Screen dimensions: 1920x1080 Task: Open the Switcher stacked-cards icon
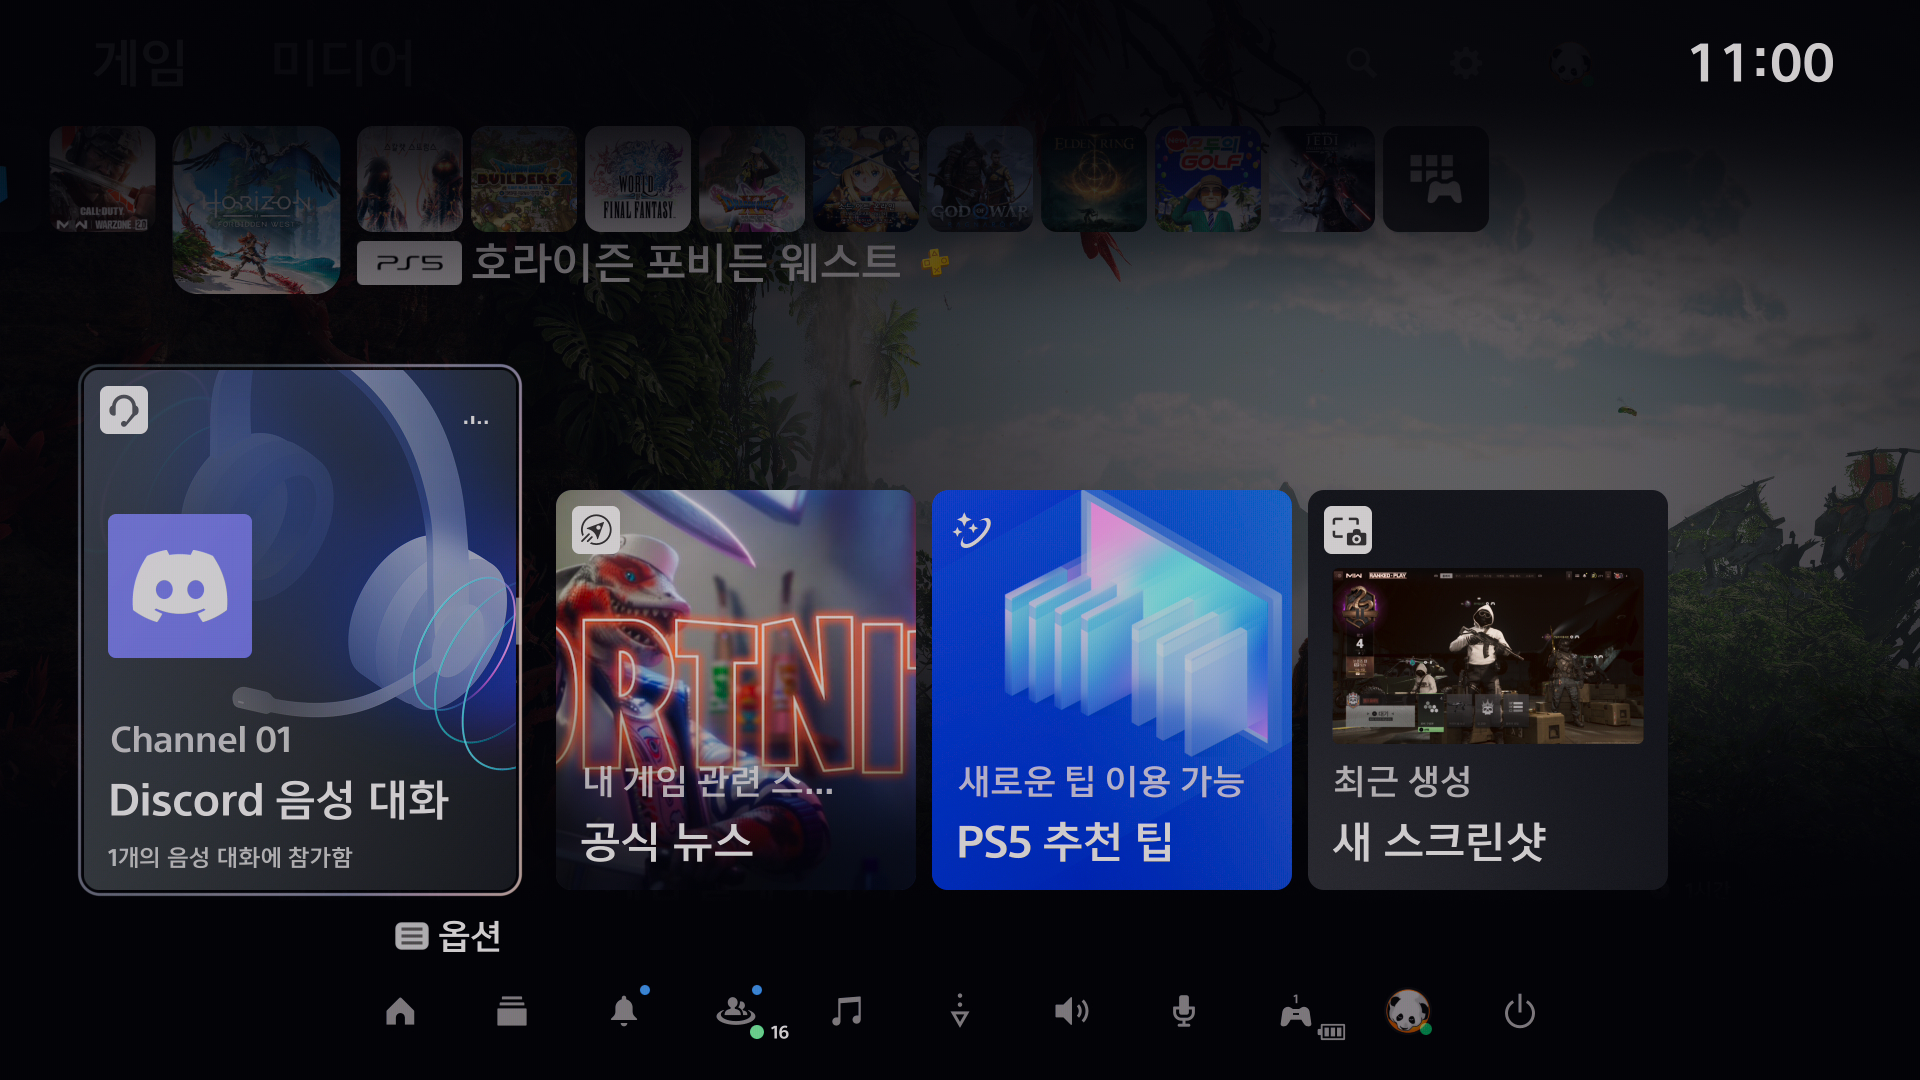(512, 1012)
